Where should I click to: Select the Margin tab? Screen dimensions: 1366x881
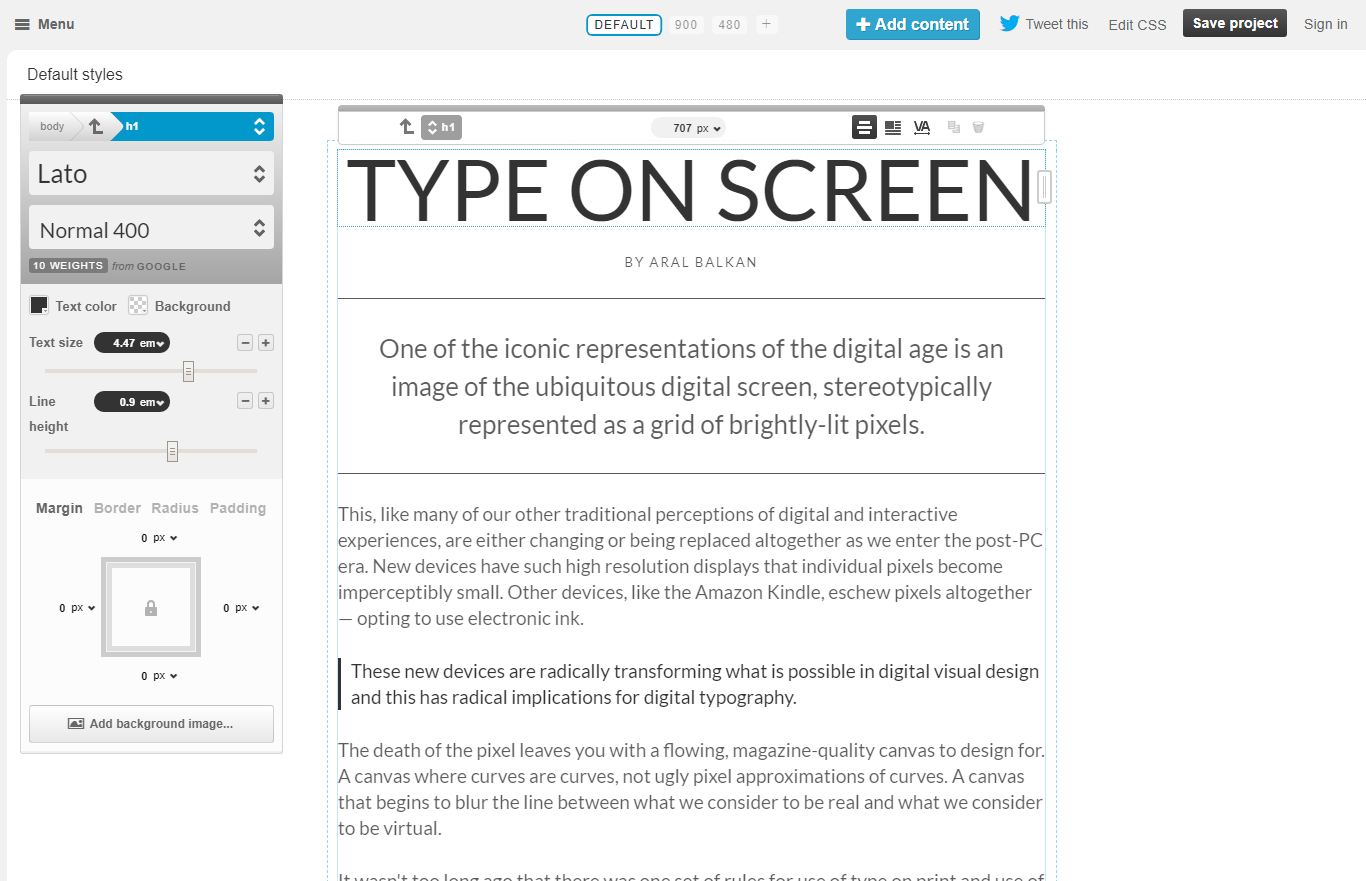pyautogui.click(x=59, y=508)
